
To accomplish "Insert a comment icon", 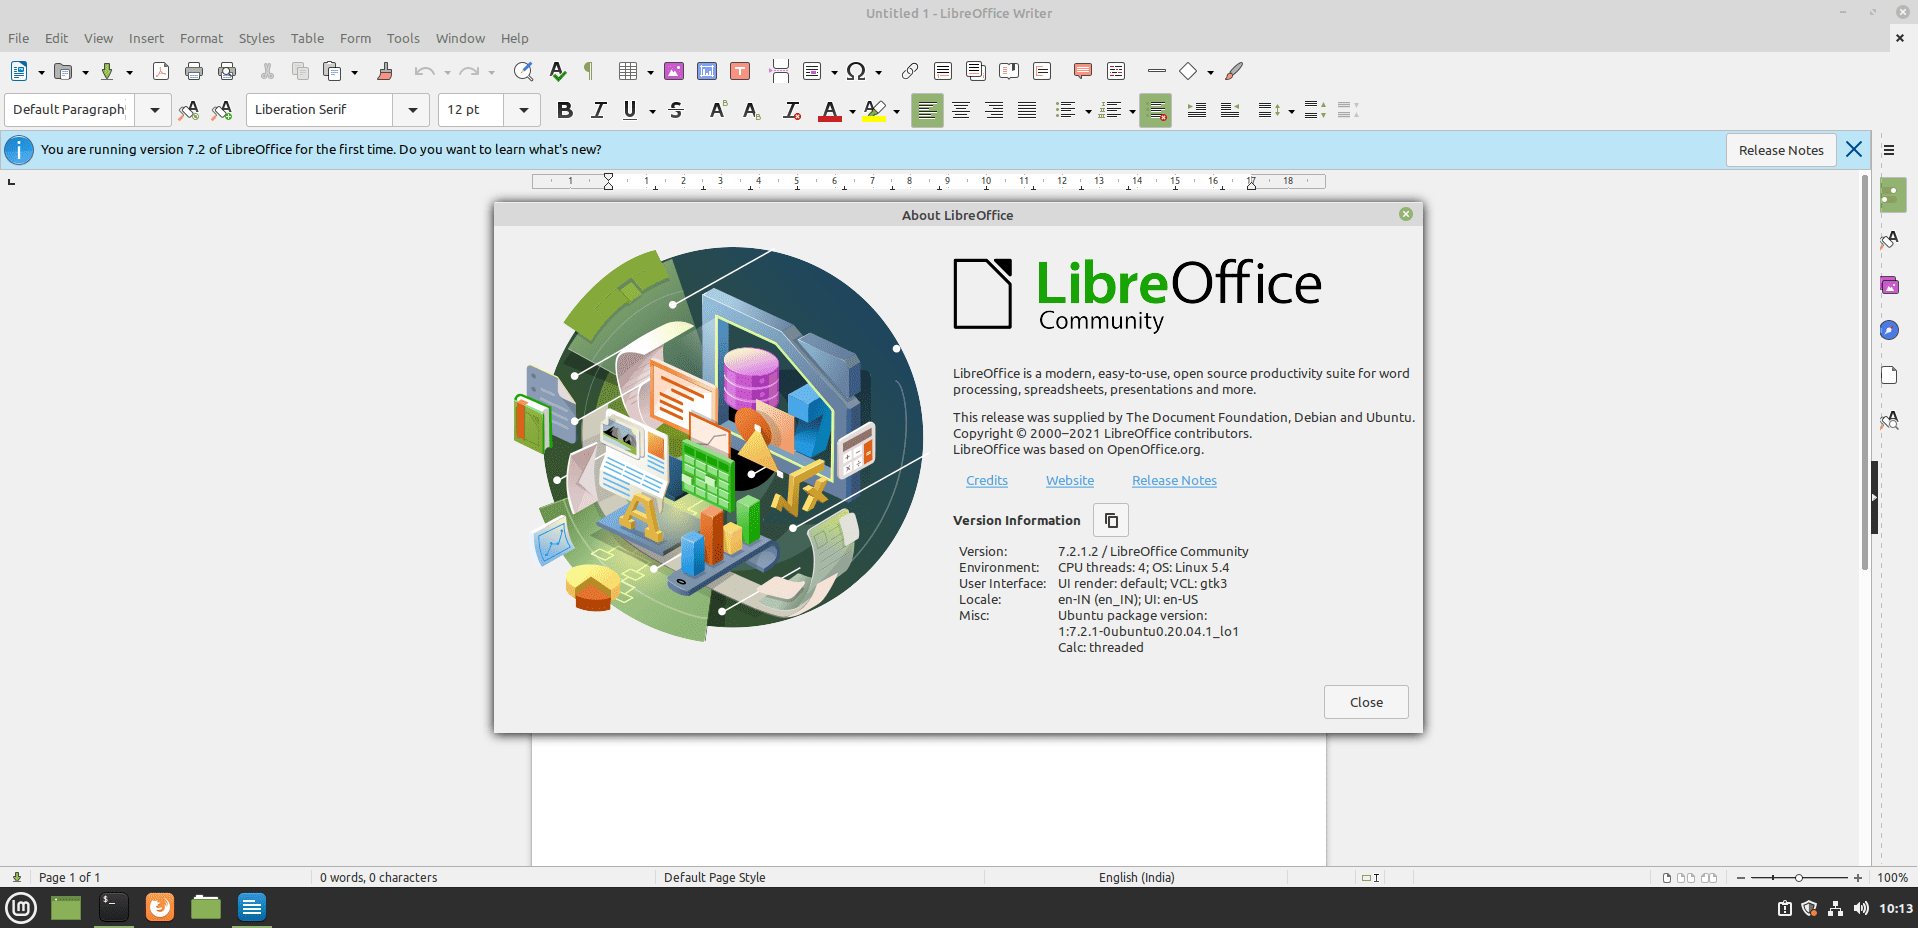I will click(1082, 71).
